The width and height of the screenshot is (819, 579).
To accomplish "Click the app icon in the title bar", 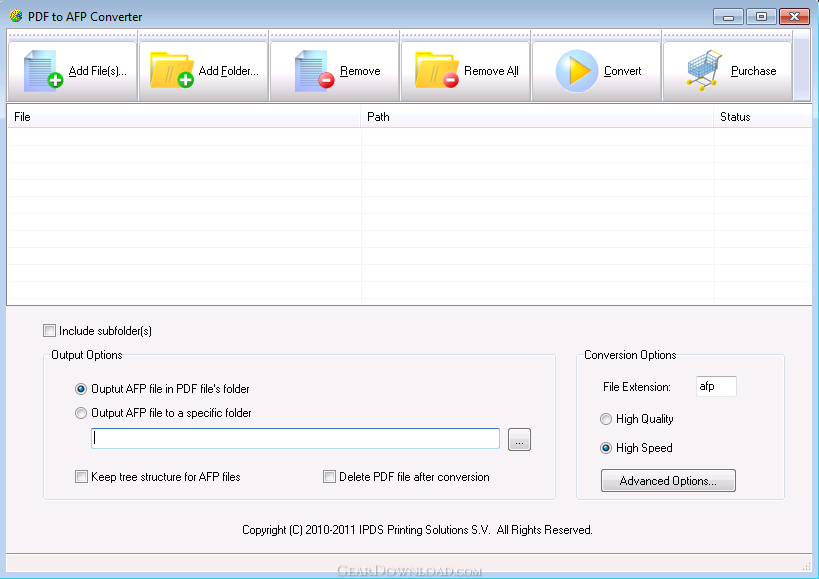I will coord(16,16).
